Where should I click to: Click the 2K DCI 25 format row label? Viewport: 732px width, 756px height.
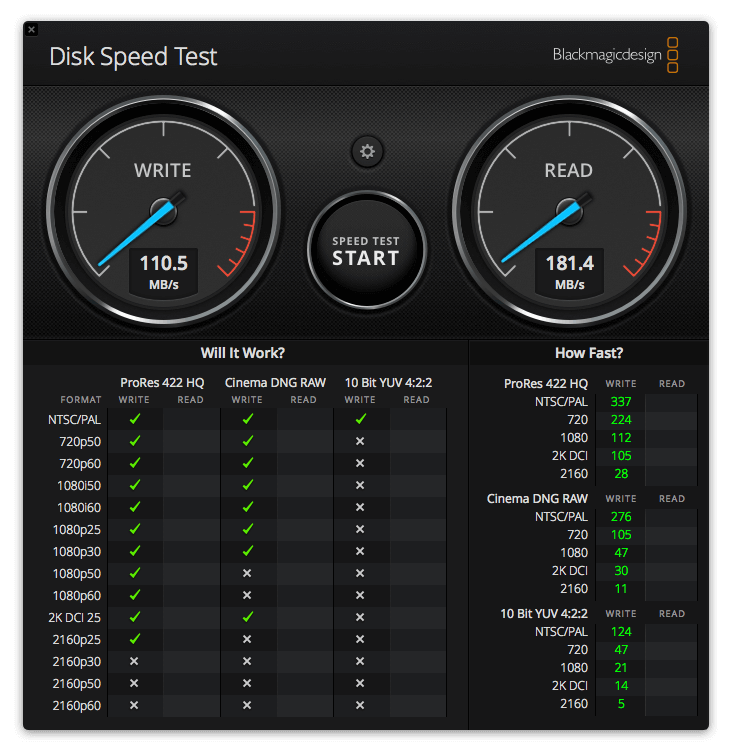[x=74, y=618]
